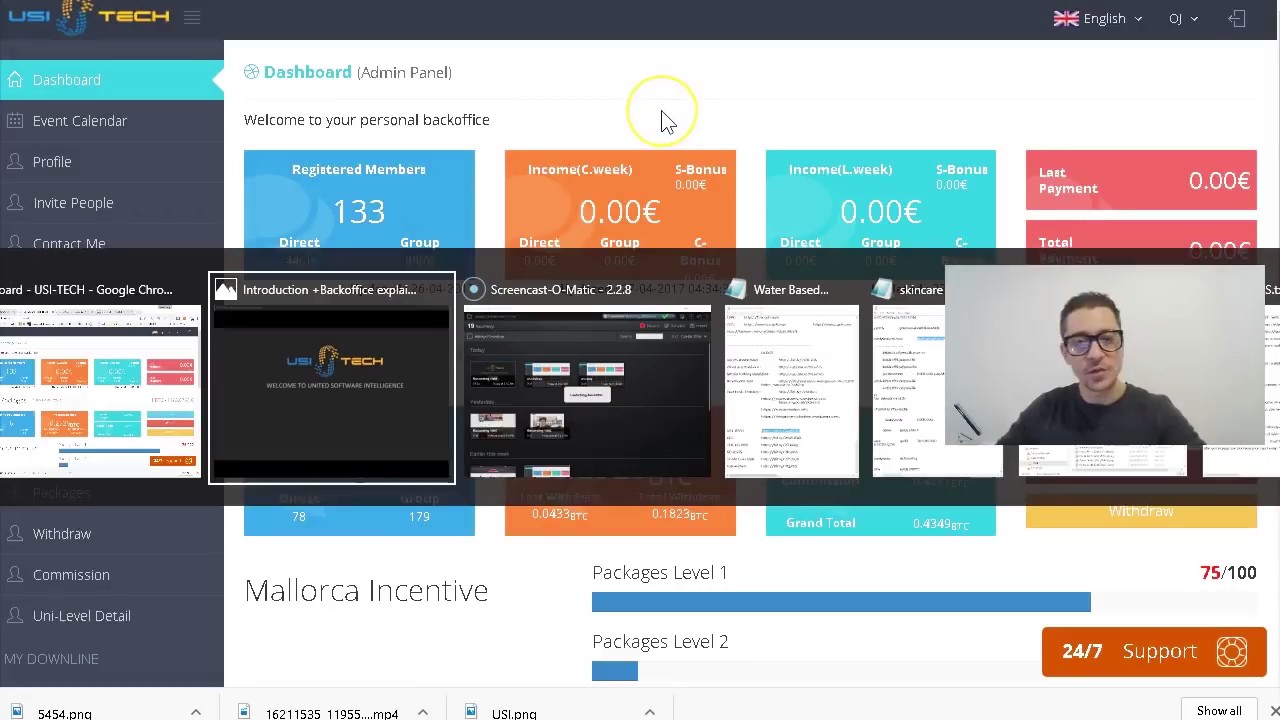Open the Dashboard sidebar menu item
The height and width of the screenshot is (720, 1280).
(112, 80)
